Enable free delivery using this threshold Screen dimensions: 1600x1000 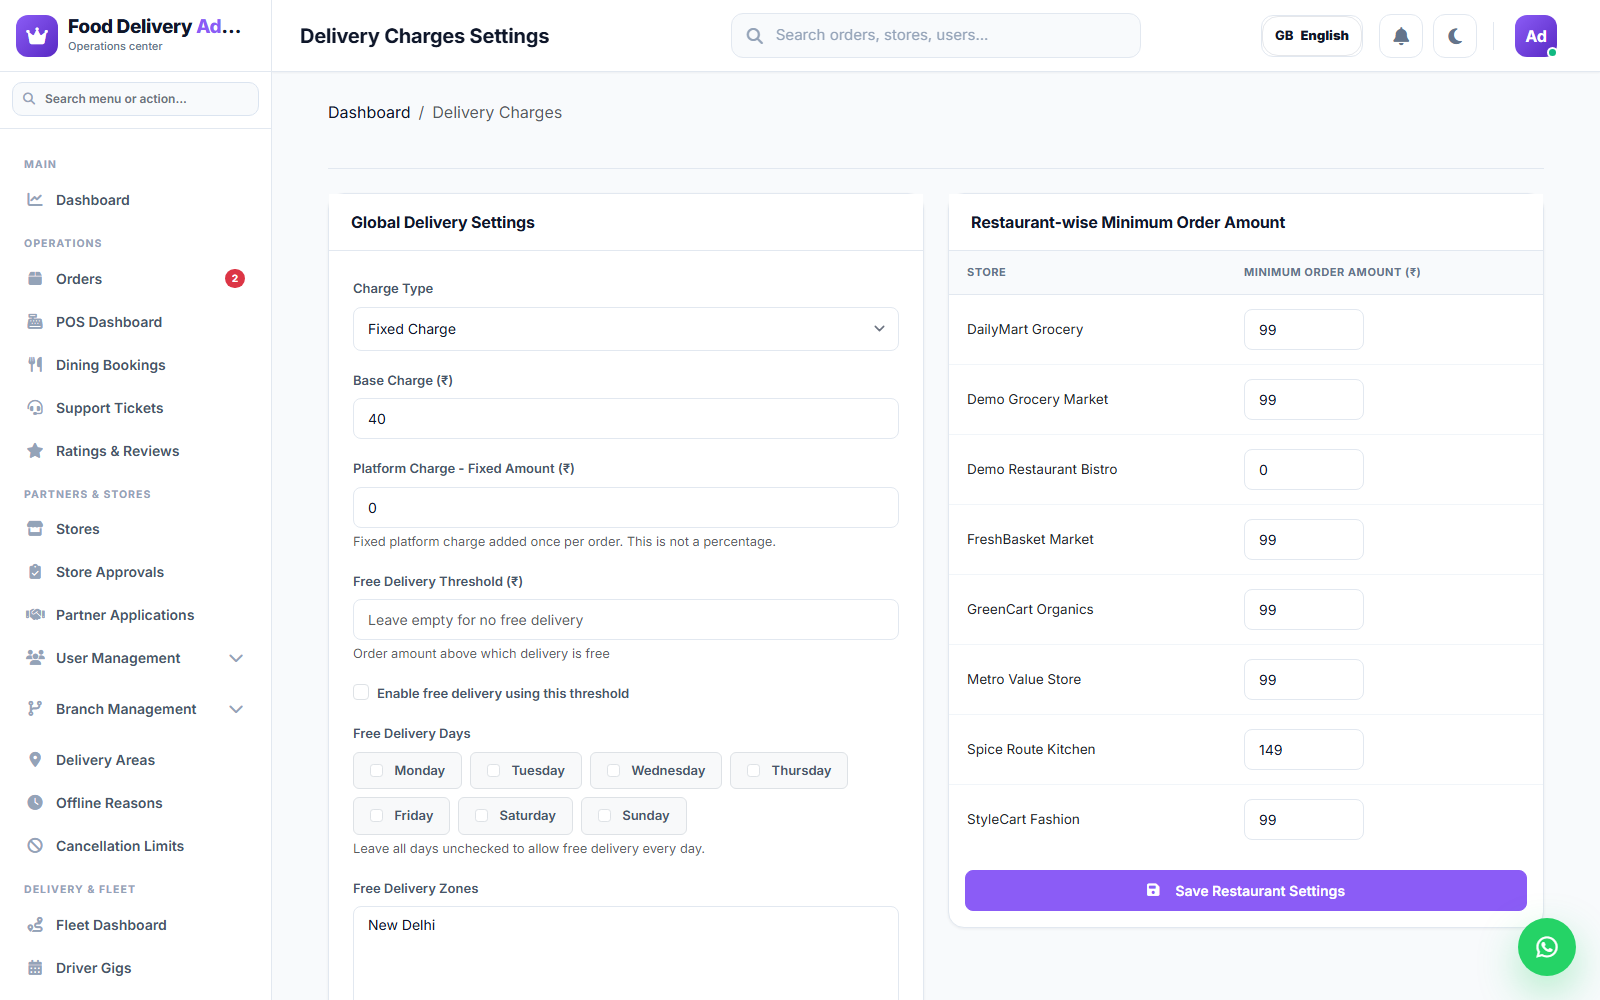361,692
